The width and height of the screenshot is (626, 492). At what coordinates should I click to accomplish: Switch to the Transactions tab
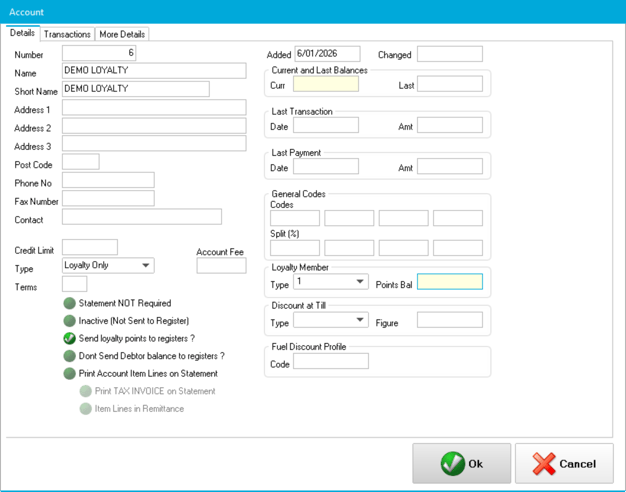pyautogui.click(x=68, y=34)
